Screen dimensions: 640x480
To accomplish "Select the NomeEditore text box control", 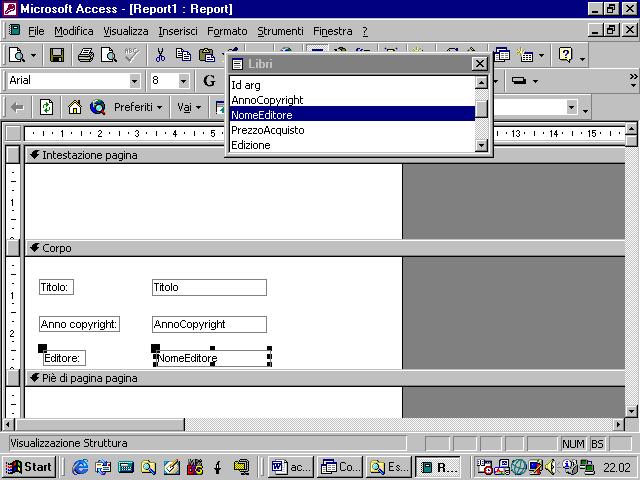I will point(213,358).
